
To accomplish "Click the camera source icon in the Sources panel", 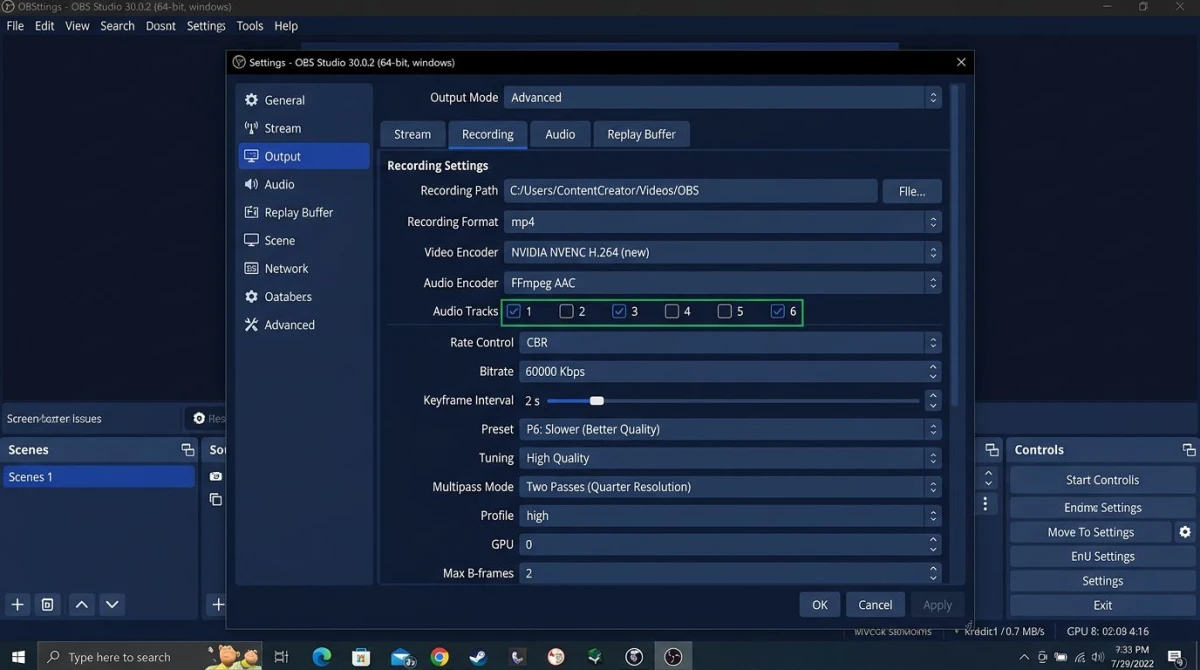I will (x=216, y=477).
